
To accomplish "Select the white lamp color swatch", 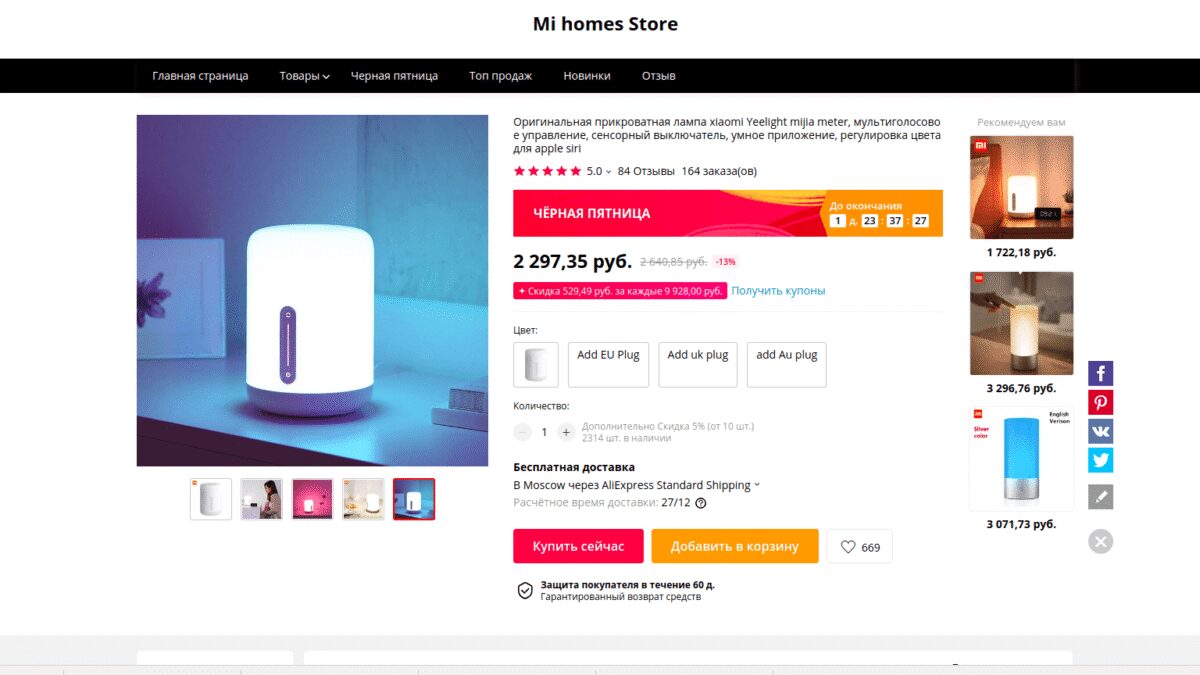I will [x=536, y=364].
